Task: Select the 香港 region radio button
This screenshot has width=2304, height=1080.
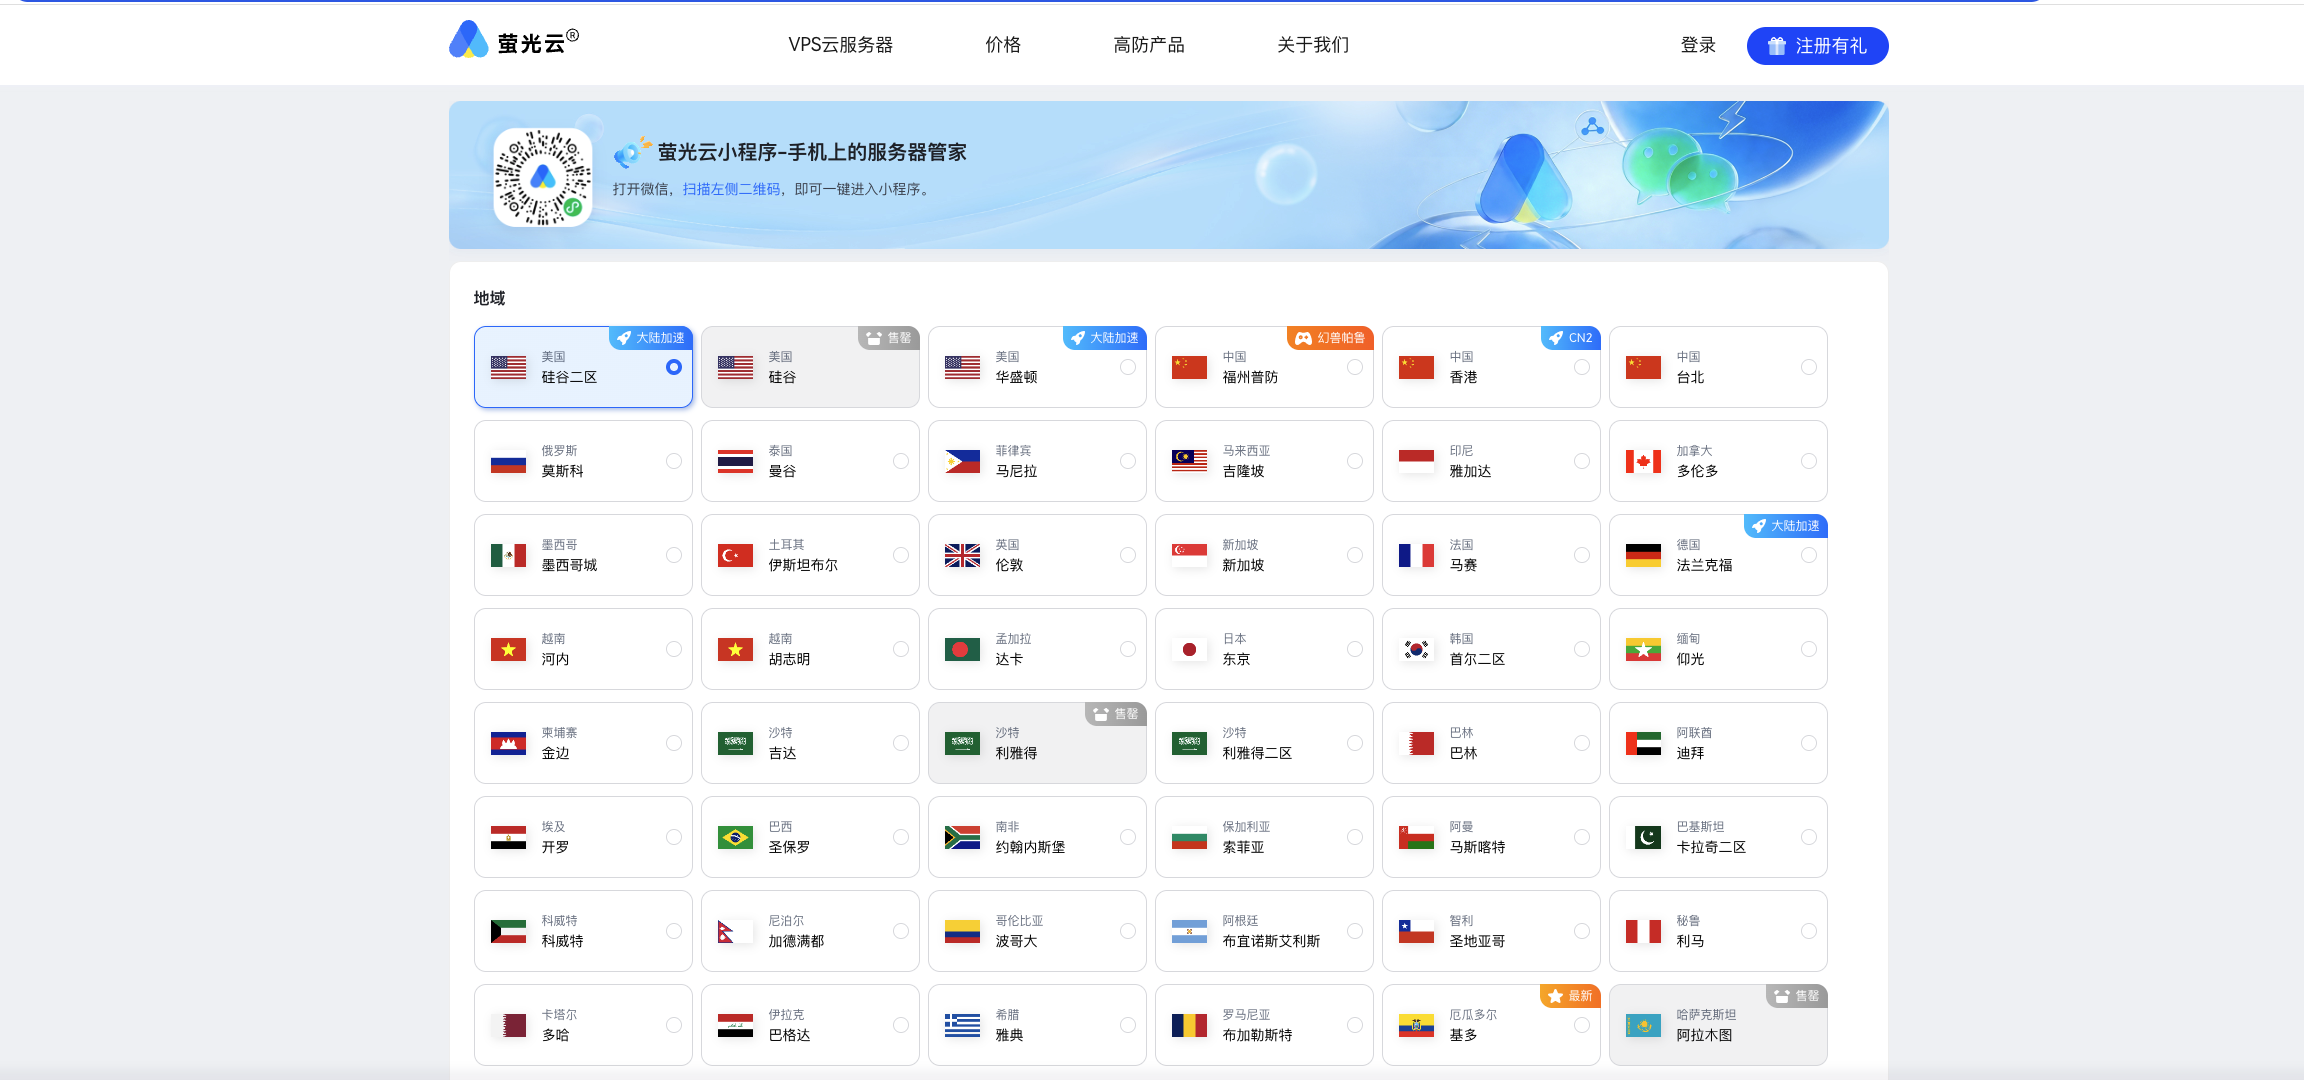Action: point(1581,367)
